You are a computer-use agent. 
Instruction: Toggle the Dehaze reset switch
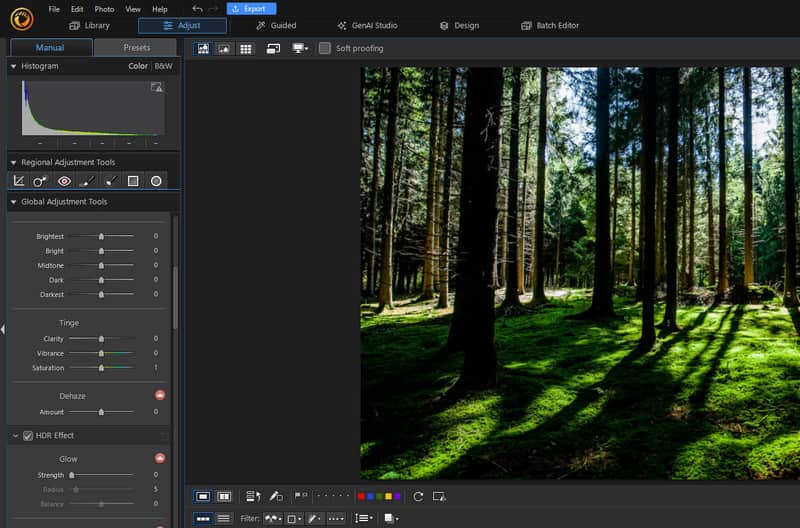click(x=159, y=396)
